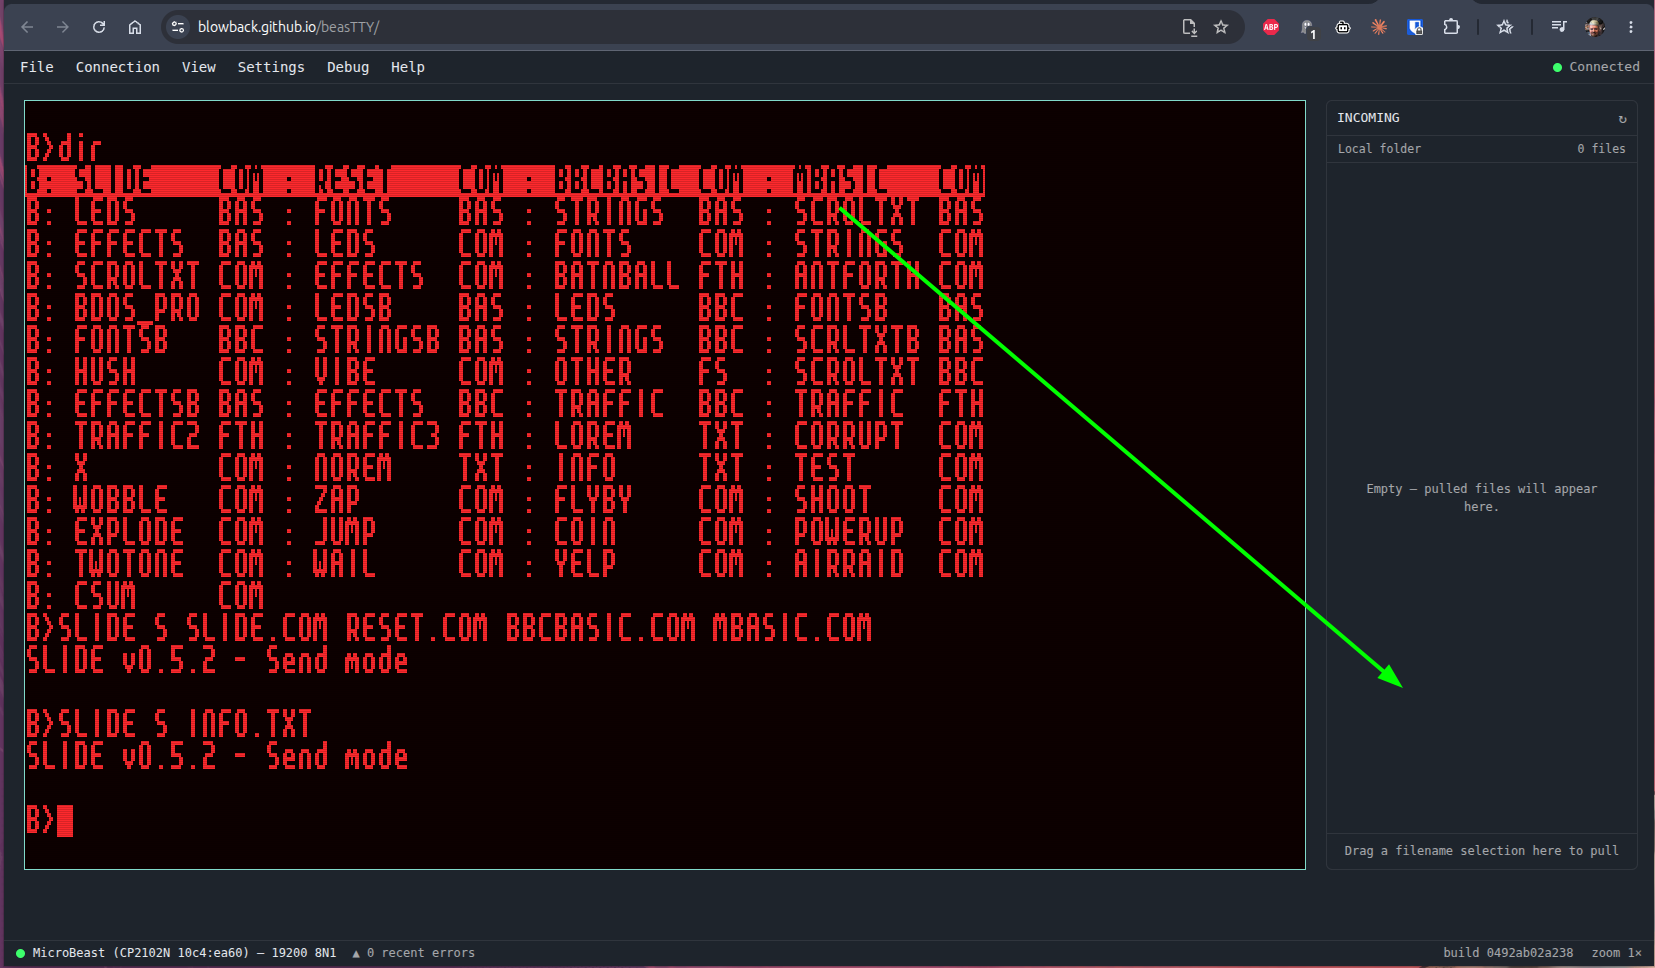Click EXPLODE in the directory listing

(x=129, y=532)
